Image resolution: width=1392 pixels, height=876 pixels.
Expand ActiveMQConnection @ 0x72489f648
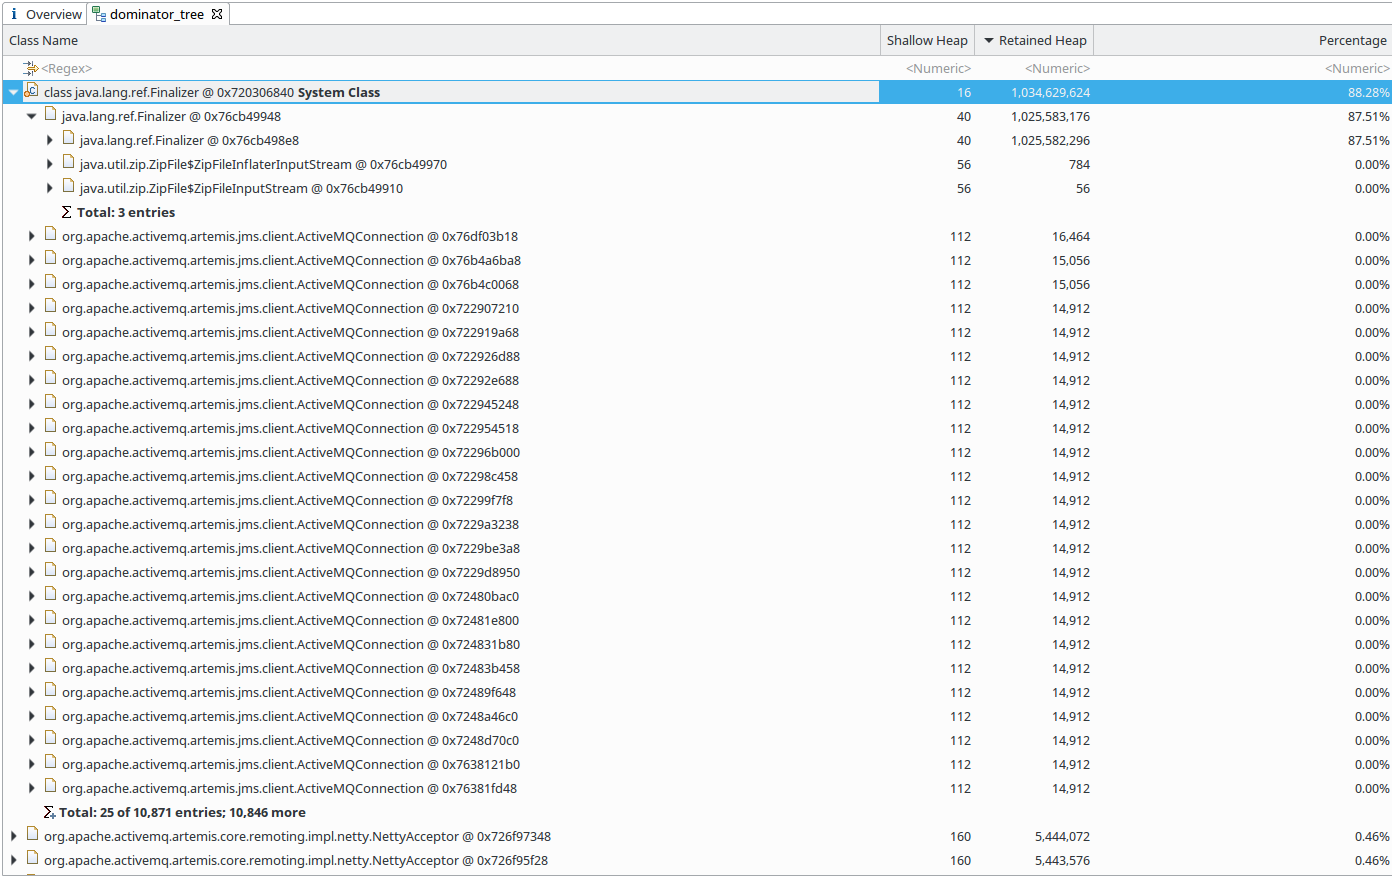[x=31, y=692]
